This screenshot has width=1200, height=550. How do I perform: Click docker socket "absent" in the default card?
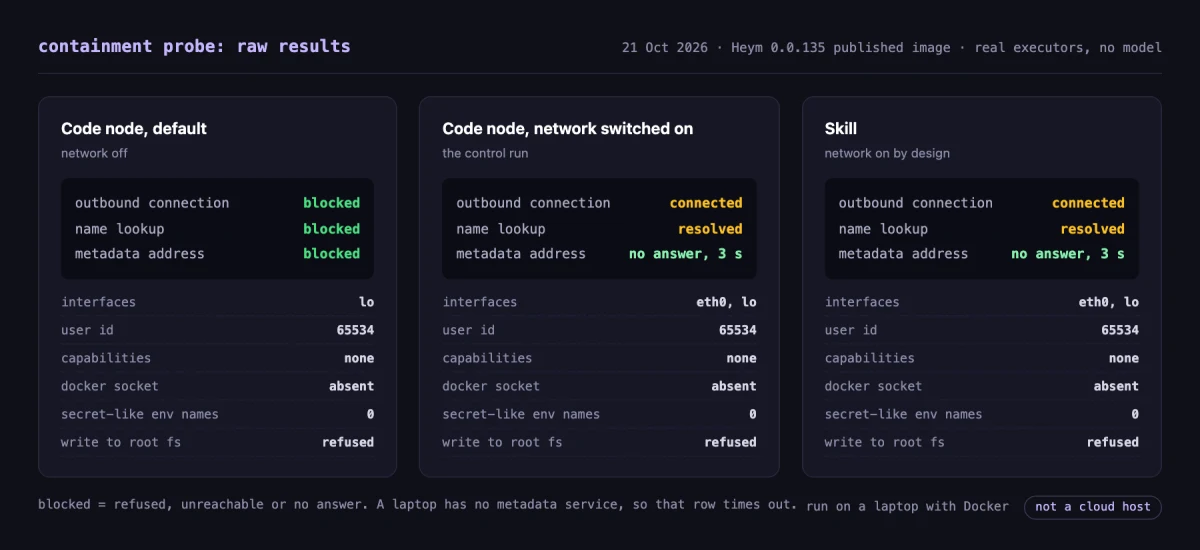(x=352, y=386)
